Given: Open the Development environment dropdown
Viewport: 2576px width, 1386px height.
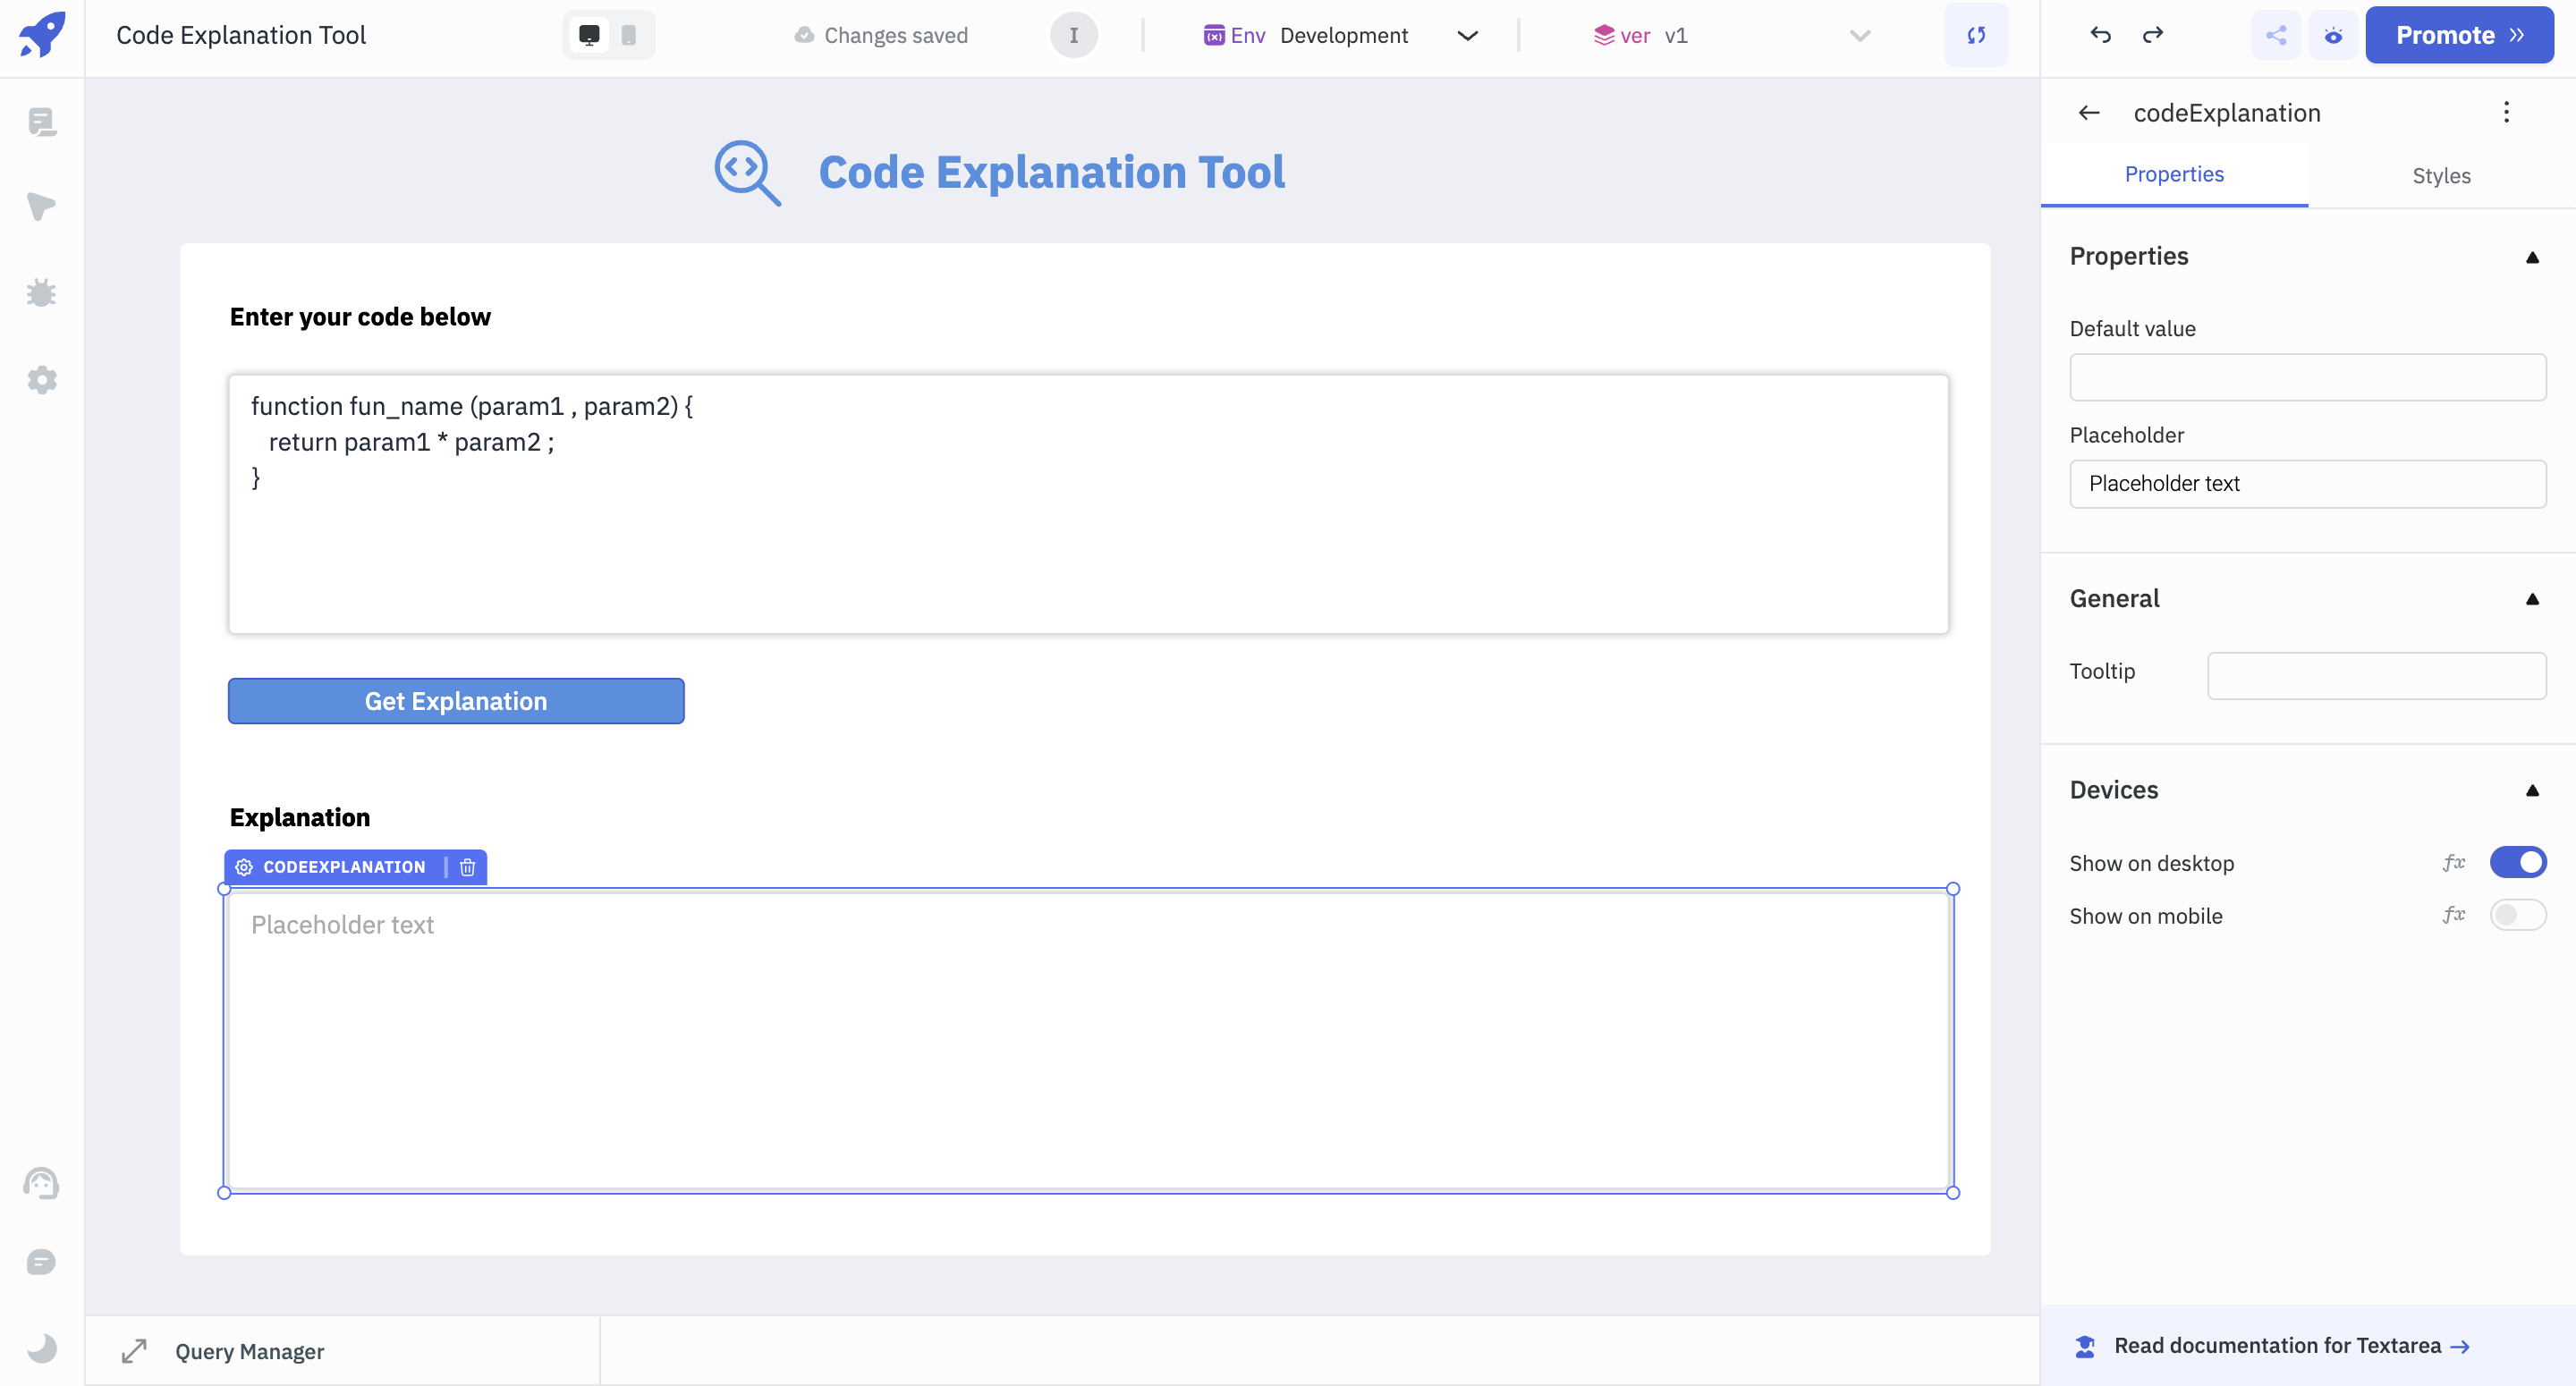Looking at the screenshot, I should click(1467, 35).
